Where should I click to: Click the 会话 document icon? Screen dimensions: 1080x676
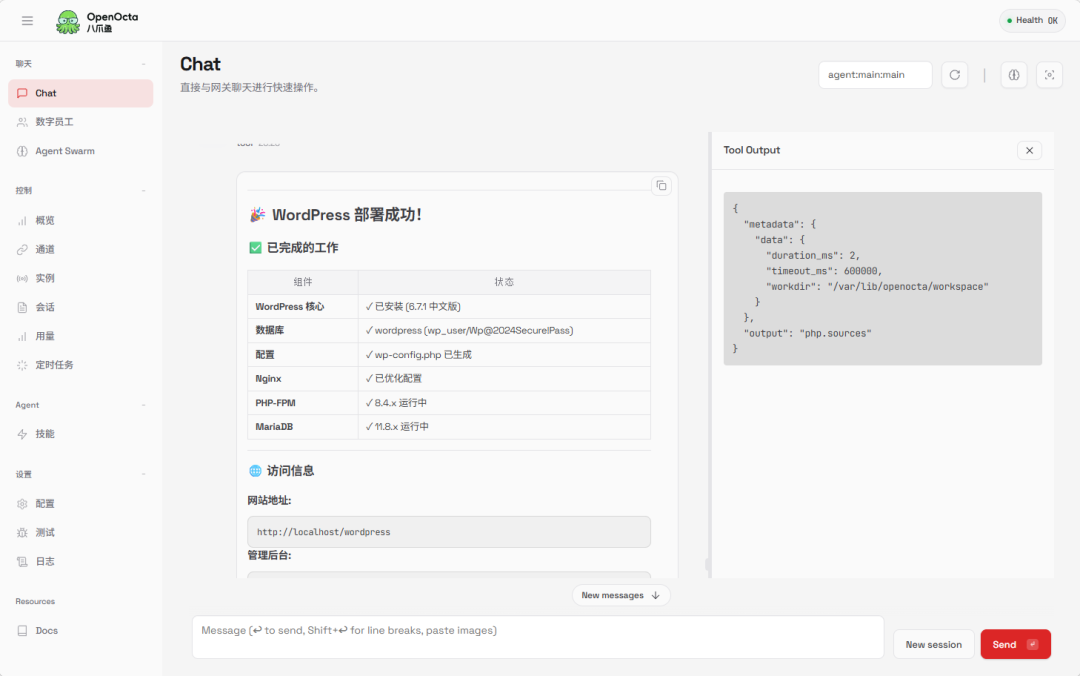click(22, 307)
